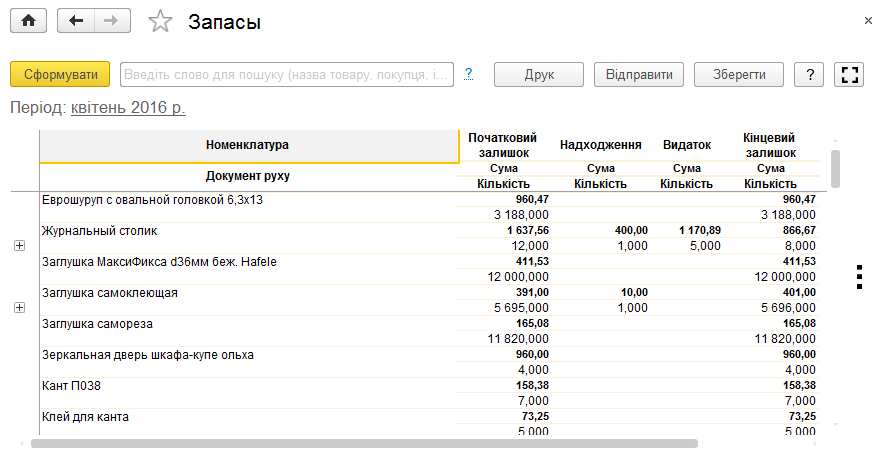
Task: Select receipt sum cell 10,00
Action: (x=634, y=292)
